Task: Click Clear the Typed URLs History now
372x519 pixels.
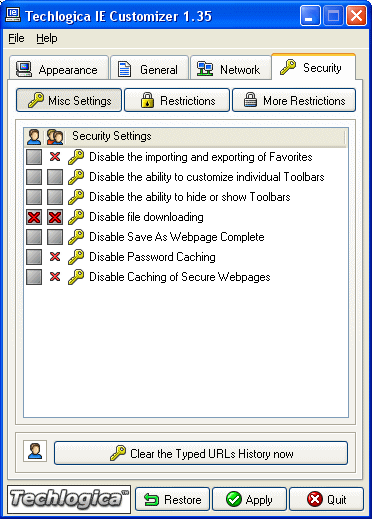Action: point(201,453)
